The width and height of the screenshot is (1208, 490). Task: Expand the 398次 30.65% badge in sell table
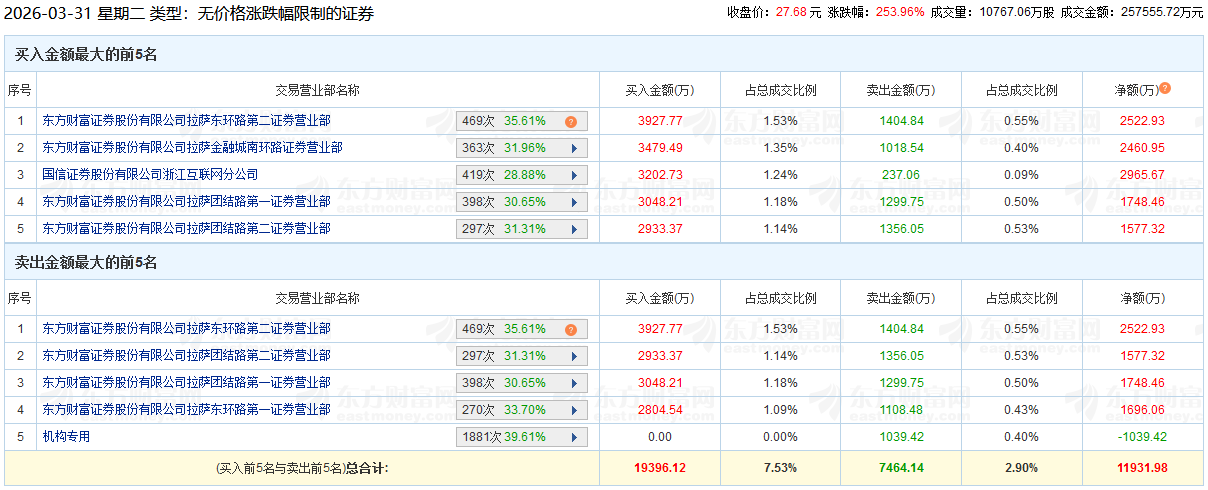coord(574,383)
